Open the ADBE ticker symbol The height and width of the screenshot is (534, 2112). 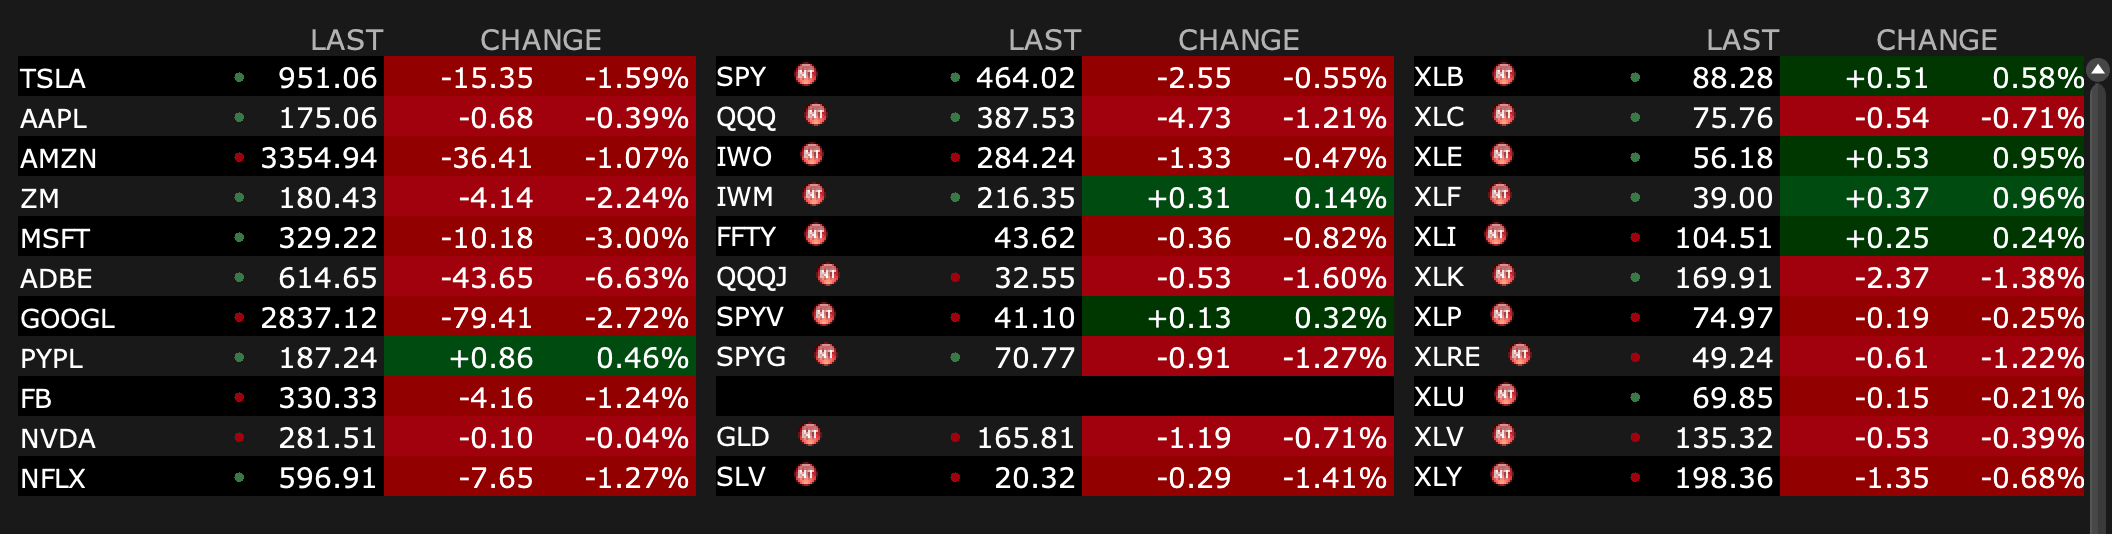[x=56, y=278]
